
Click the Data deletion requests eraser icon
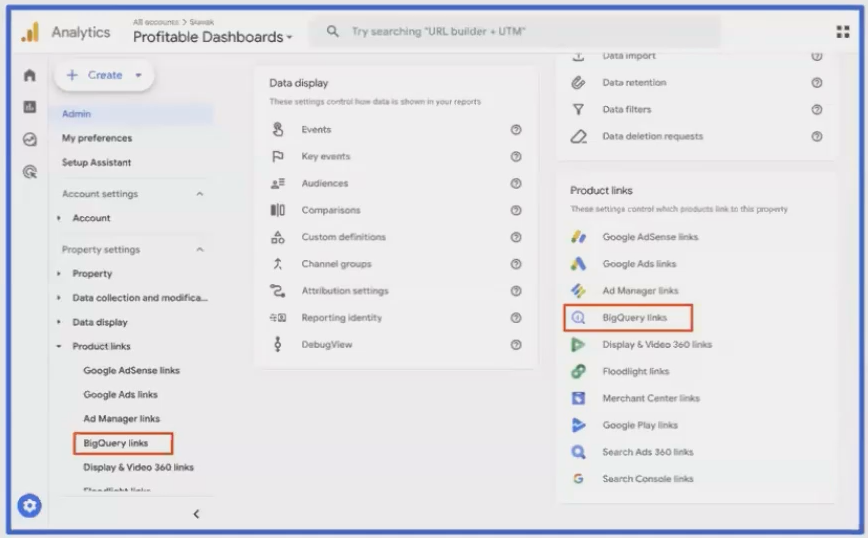(578, 136)
